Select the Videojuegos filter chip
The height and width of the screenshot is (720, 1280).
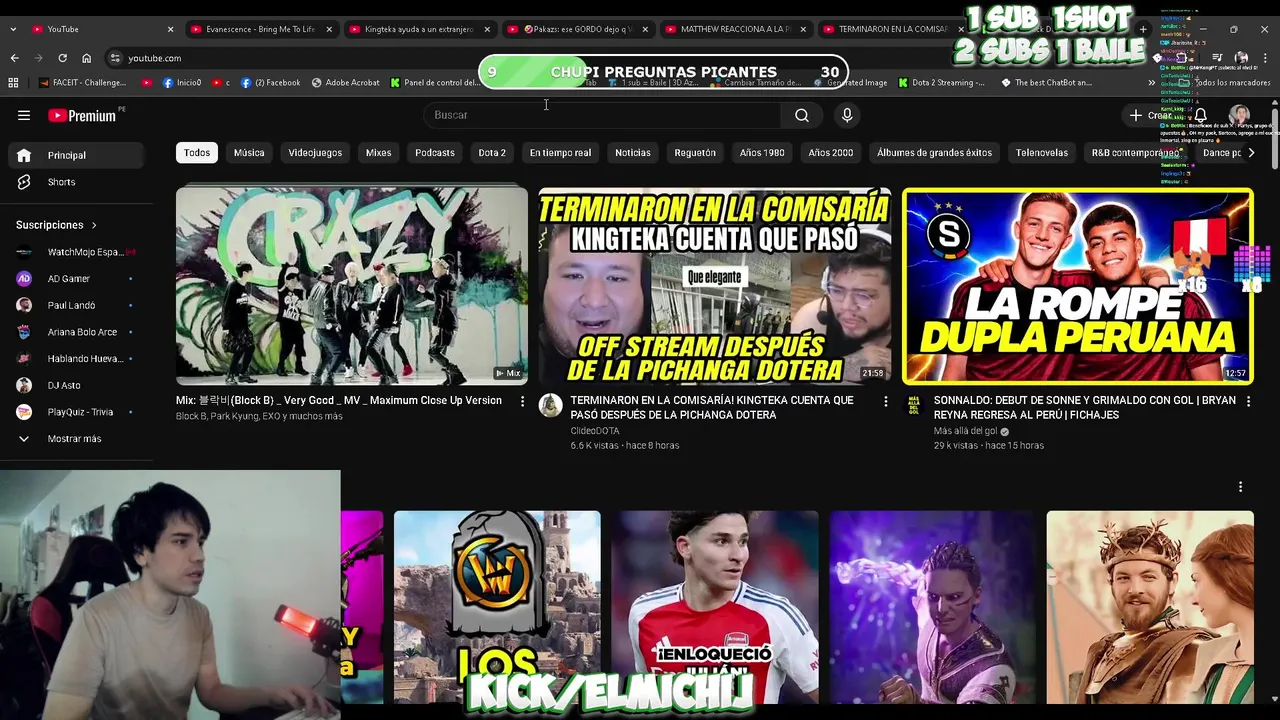(315, 153)
